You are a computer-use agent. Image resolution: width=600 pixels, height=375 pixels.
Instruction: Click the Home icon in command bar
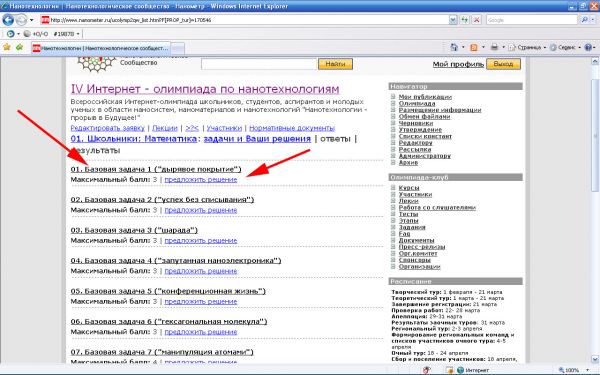pos(454,47)
